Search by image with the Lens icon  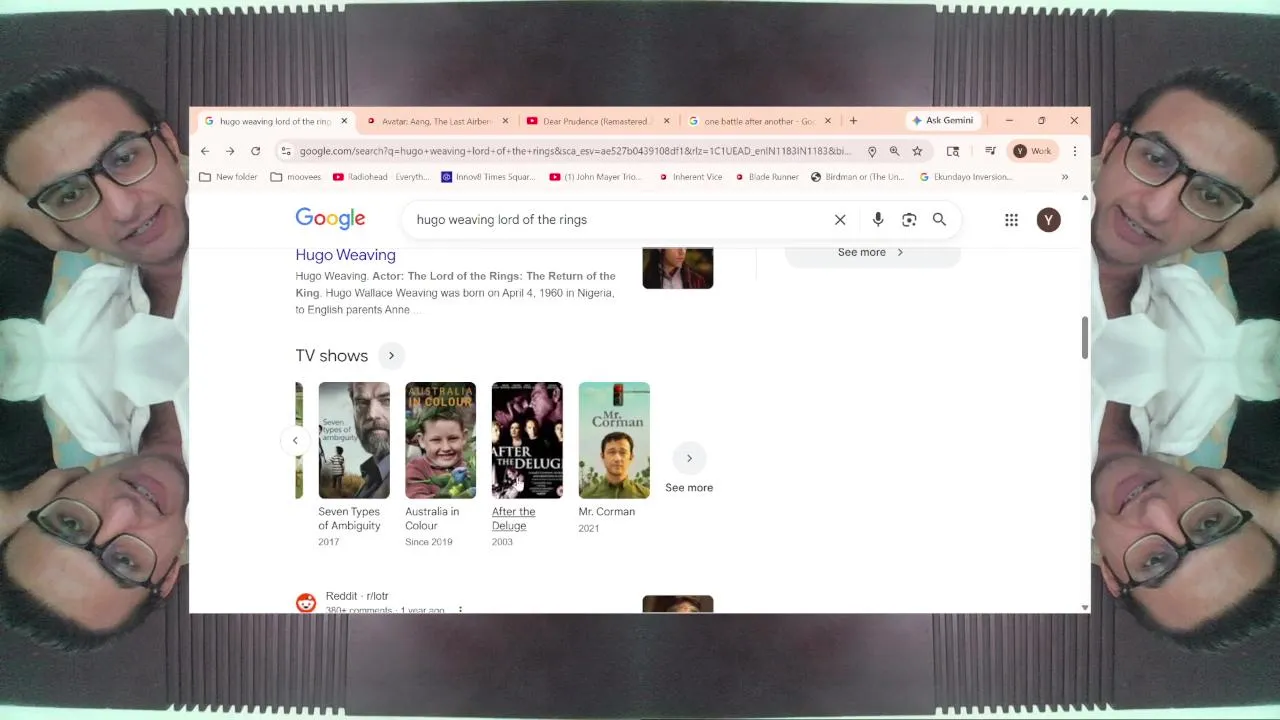(x=909, y=220)
